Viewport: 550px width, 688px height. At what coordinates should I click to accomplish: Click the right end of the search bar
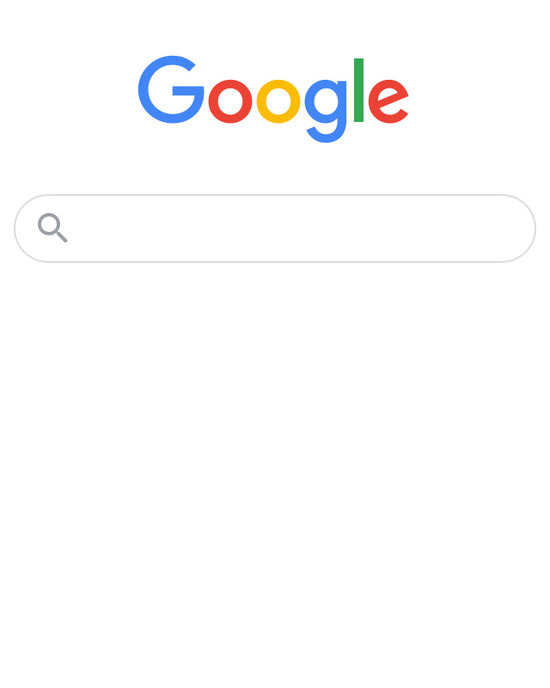(518, 228)
